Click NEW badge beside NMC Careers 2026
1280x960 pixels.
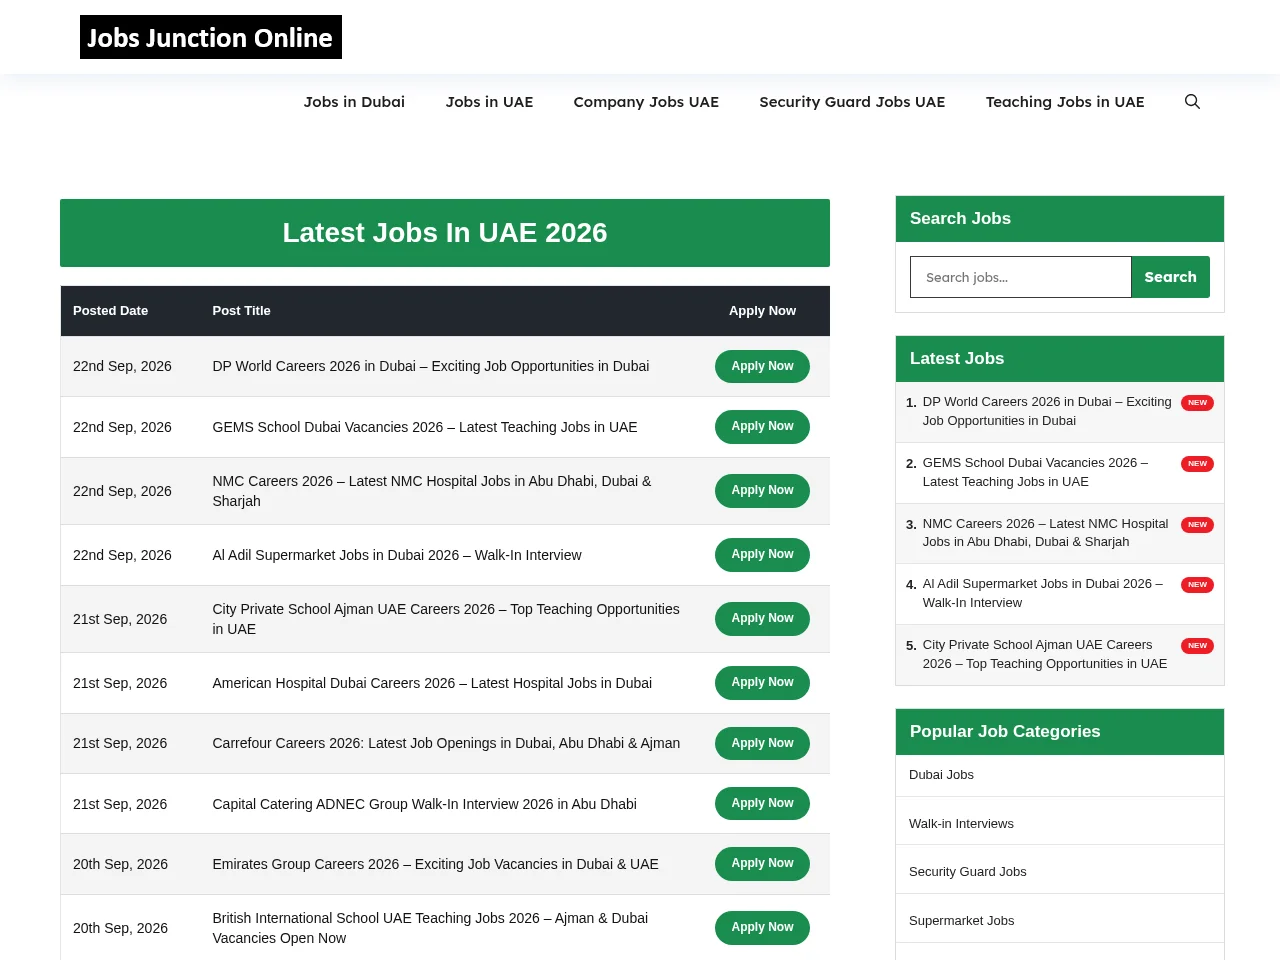point(1197,525)
